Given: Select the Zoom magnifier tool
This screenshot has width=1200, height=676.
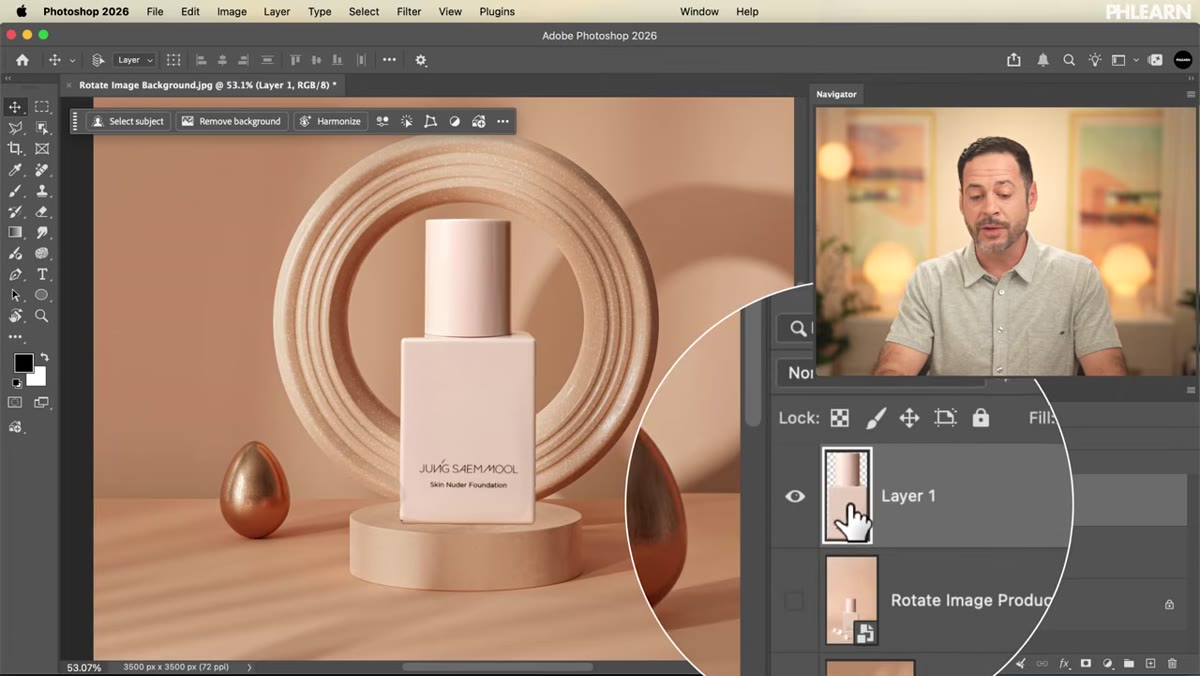Looking at the screenshot, I should tap(42, 316).
